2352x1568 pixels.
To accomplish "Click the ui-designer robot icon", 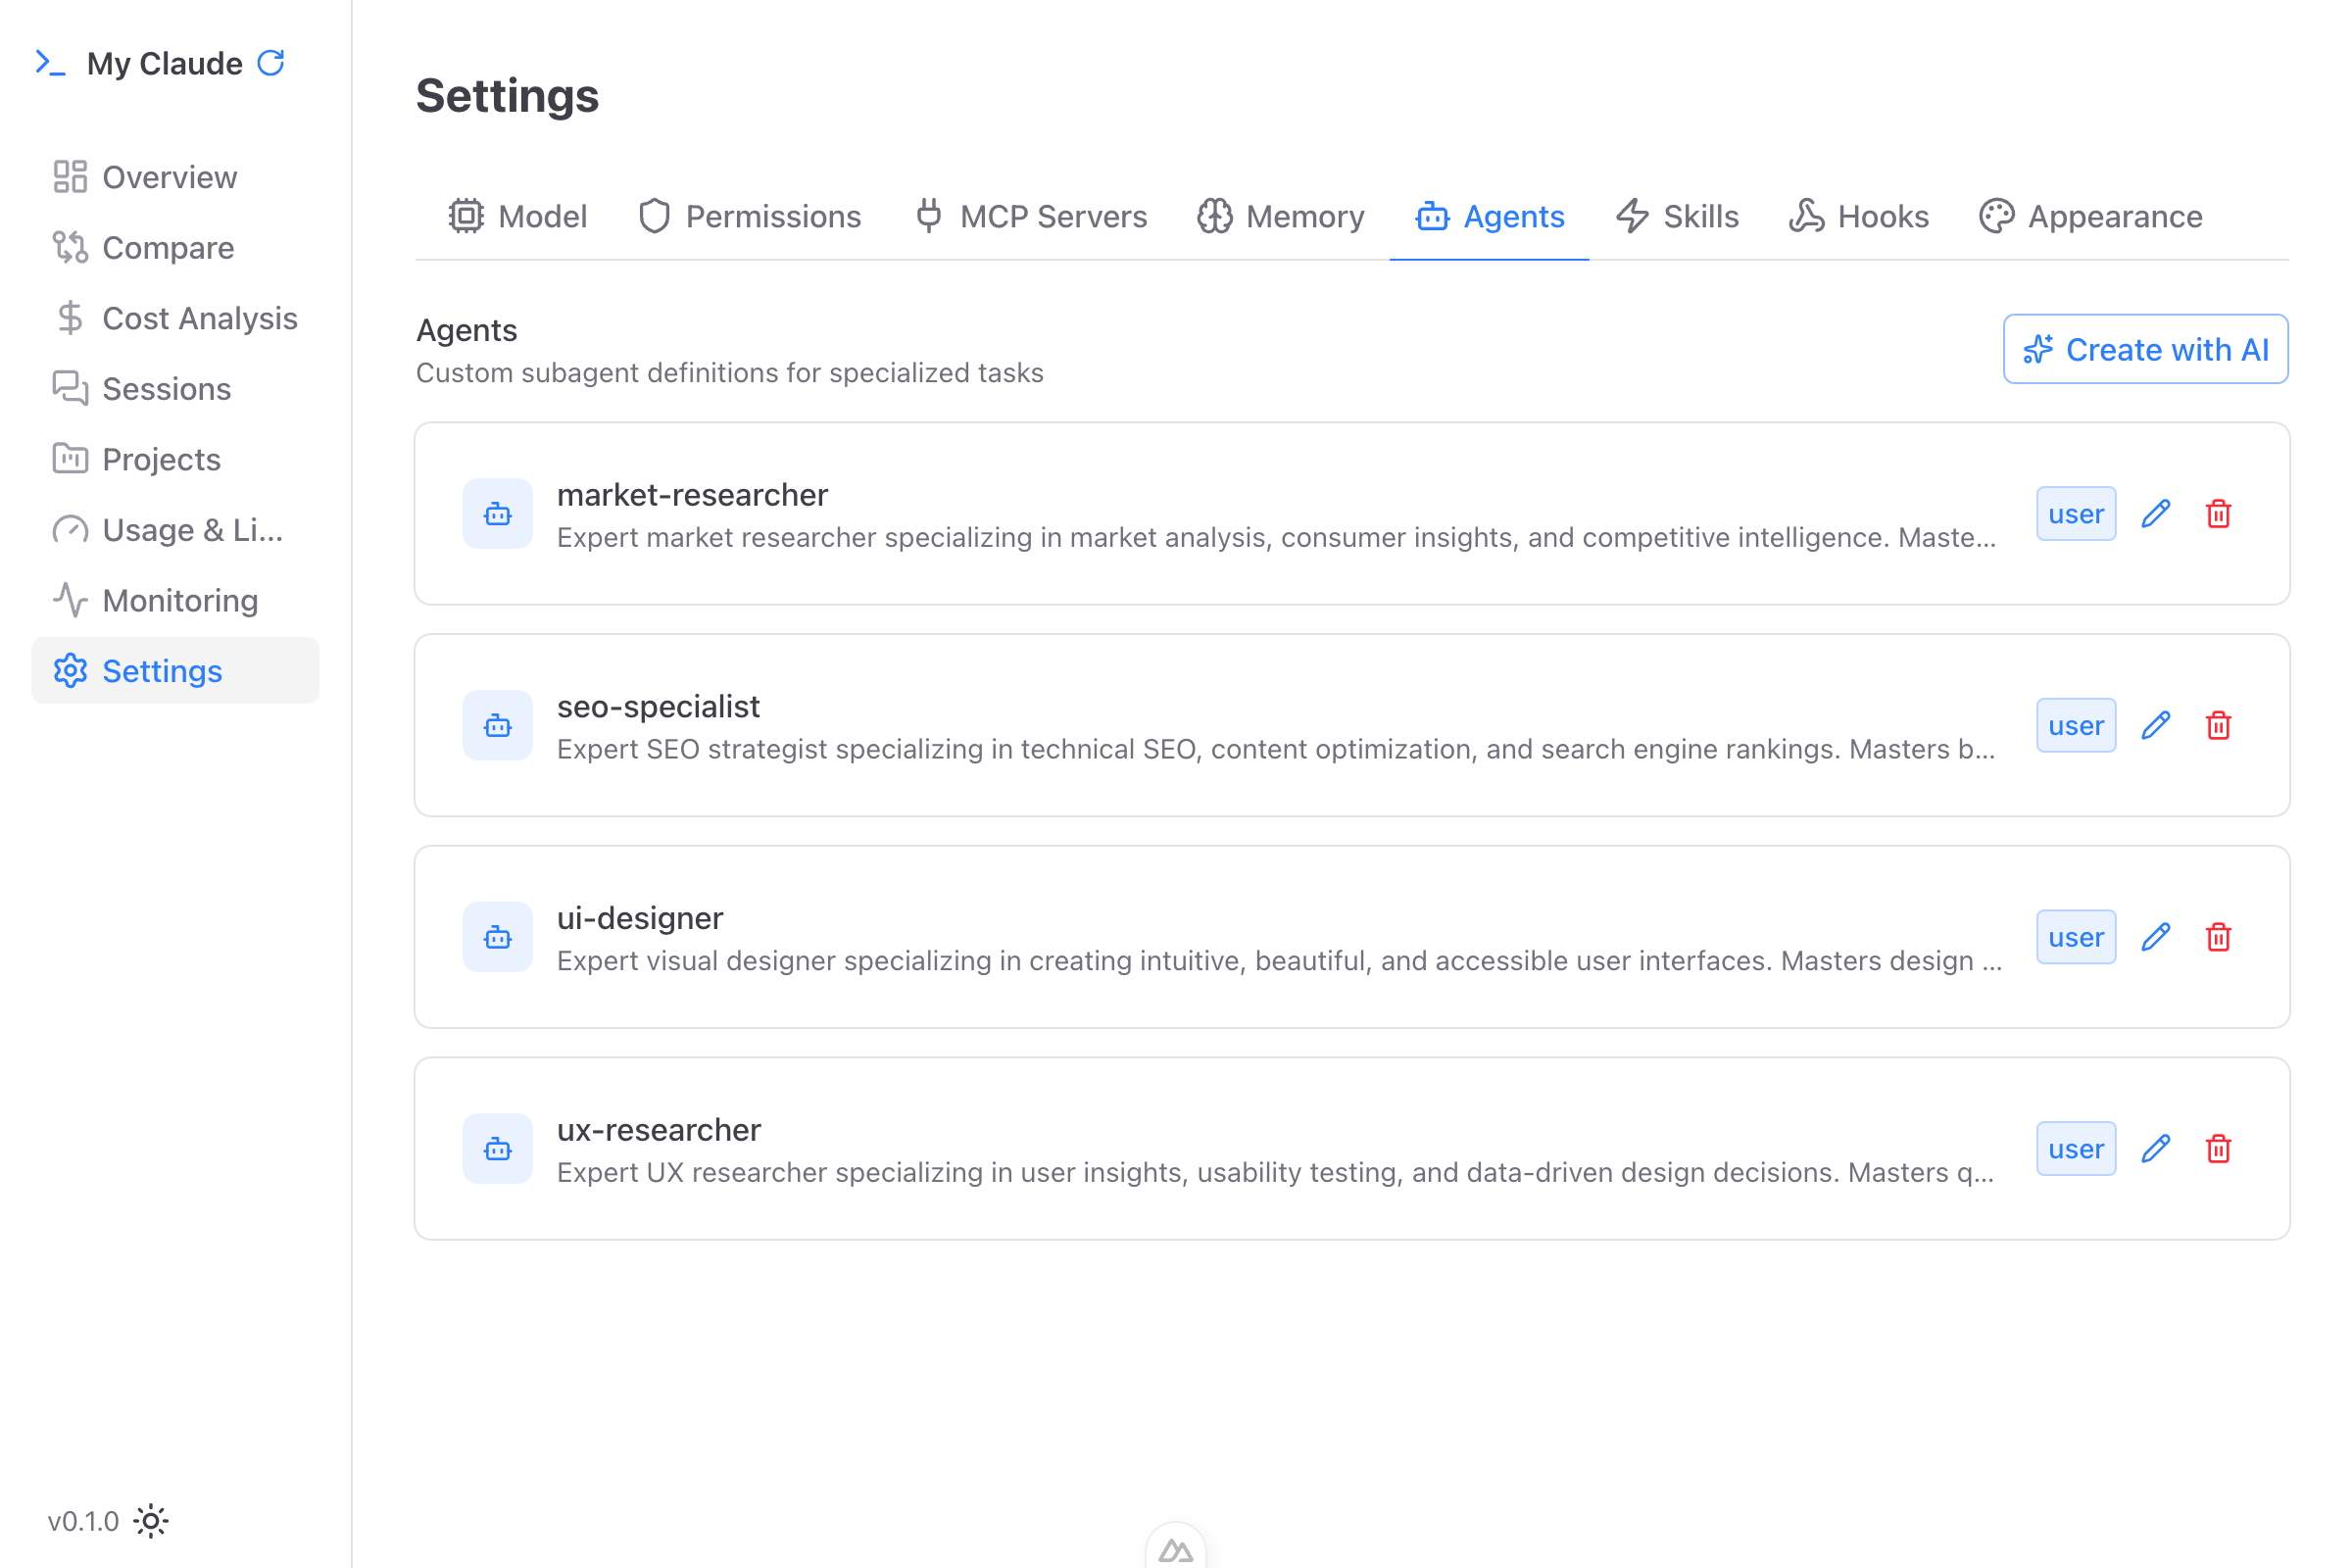I will tap(497, 937).
